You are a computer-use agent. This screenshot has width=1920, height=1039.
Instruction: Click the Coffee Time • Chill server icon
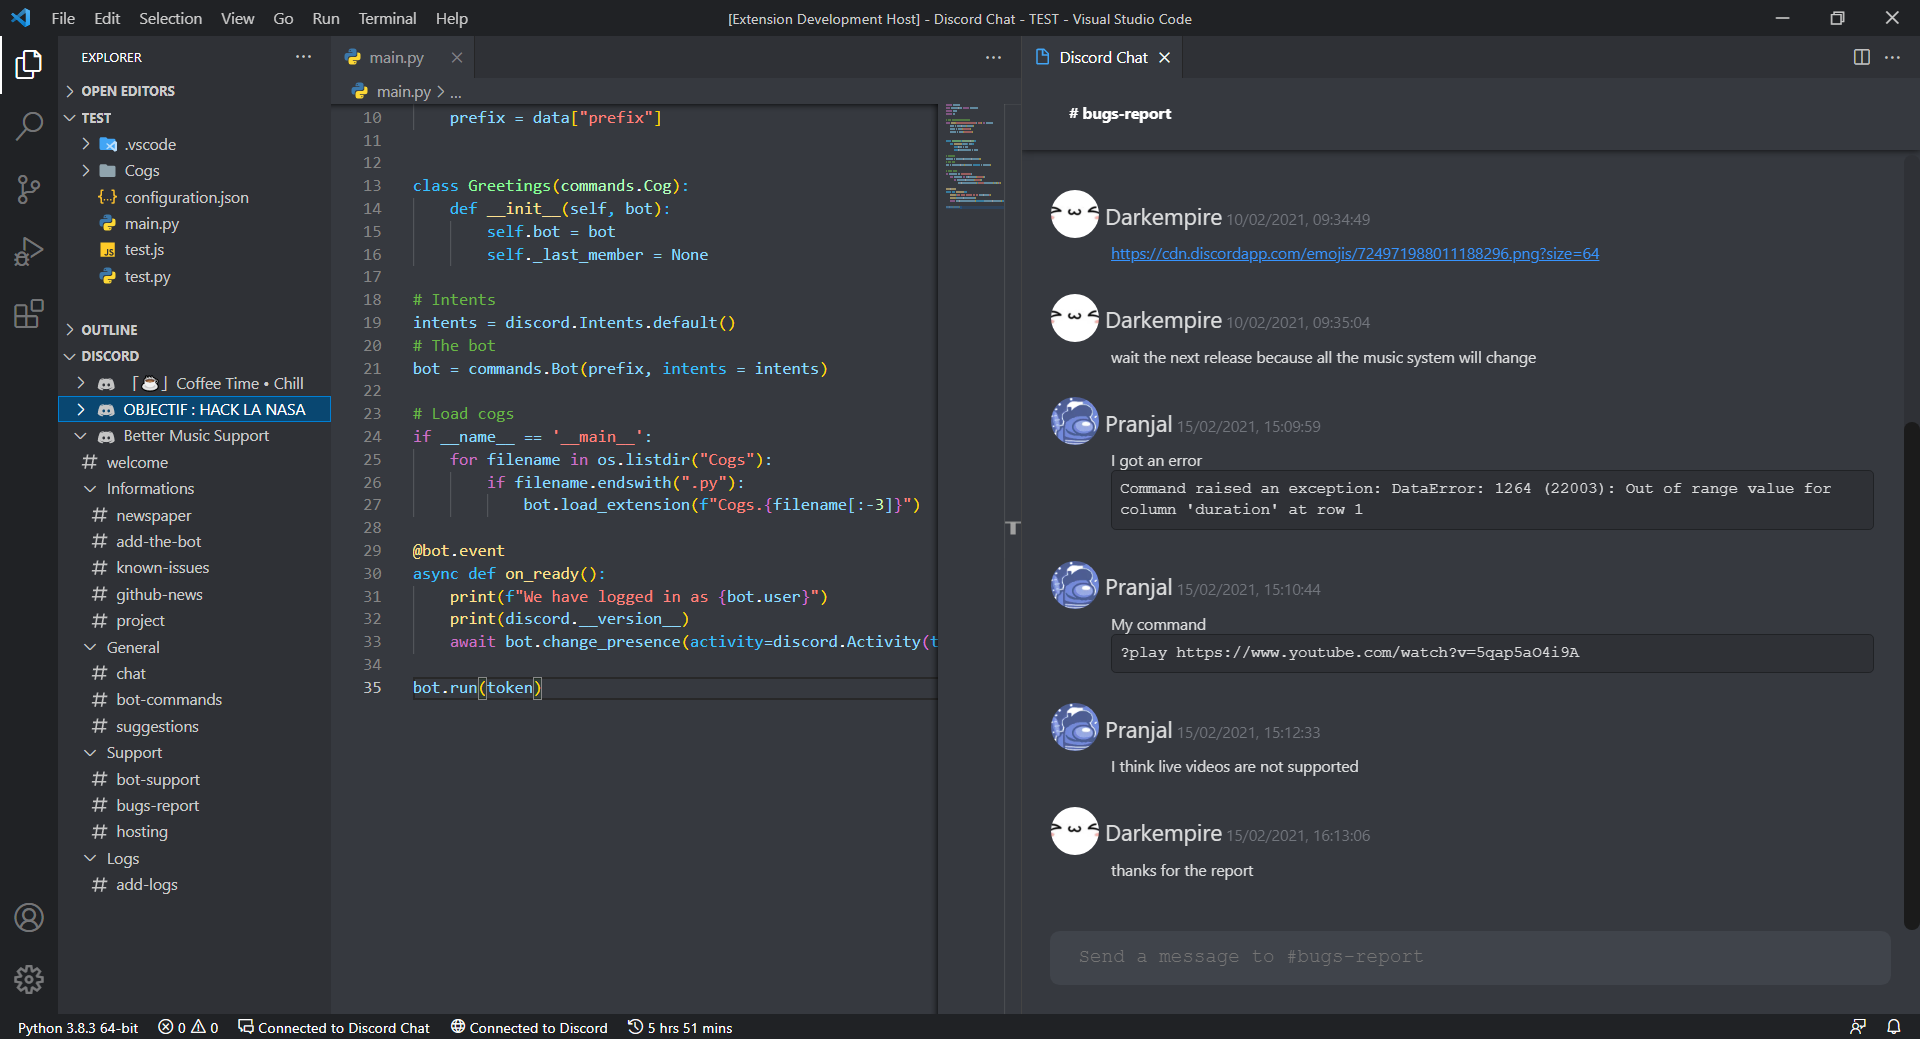106,384
